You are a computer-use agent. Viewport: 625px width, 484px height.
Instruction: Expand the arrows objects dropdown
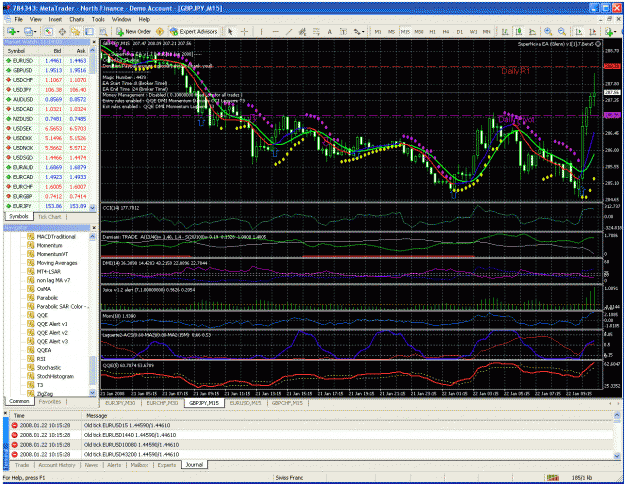pyautogui.click(x=363, y=31)
